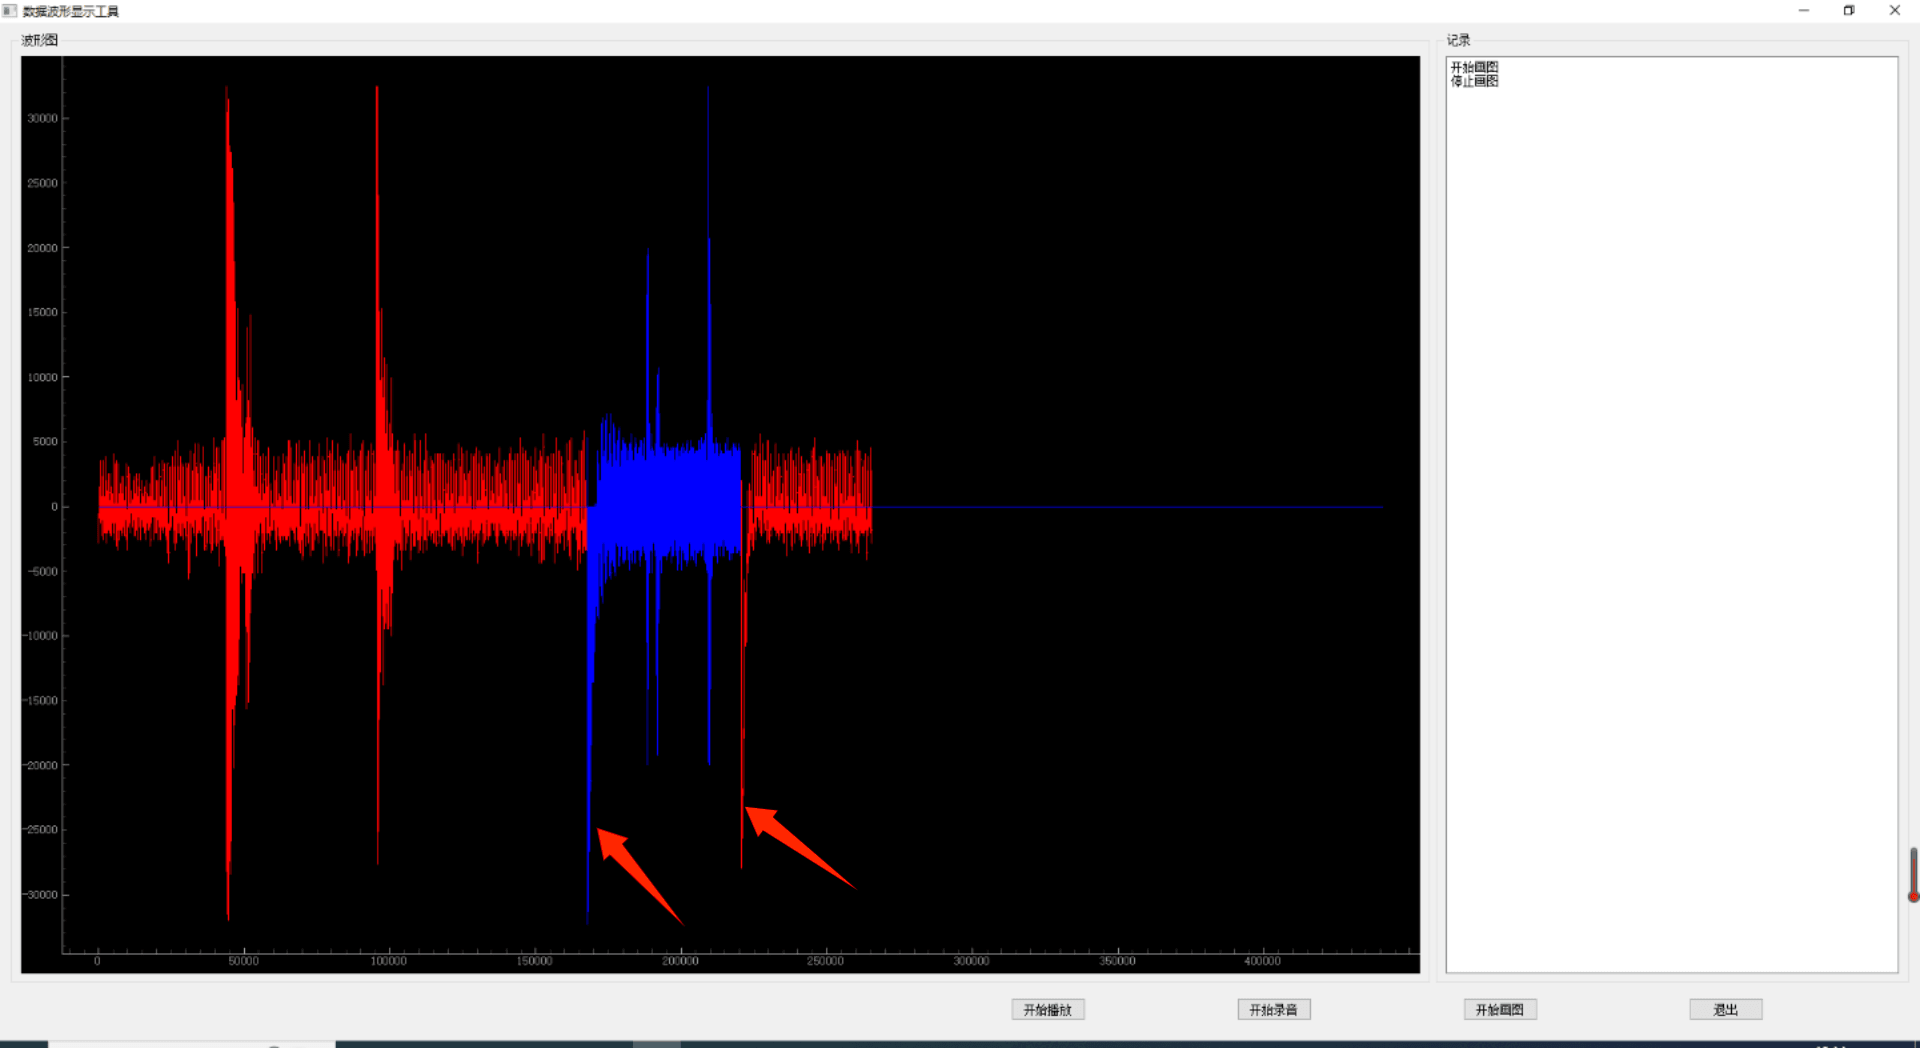This screenshot has height=1048, width=1920.
Task: Click inside the 记录 log text area
Action: (1671, 514)
